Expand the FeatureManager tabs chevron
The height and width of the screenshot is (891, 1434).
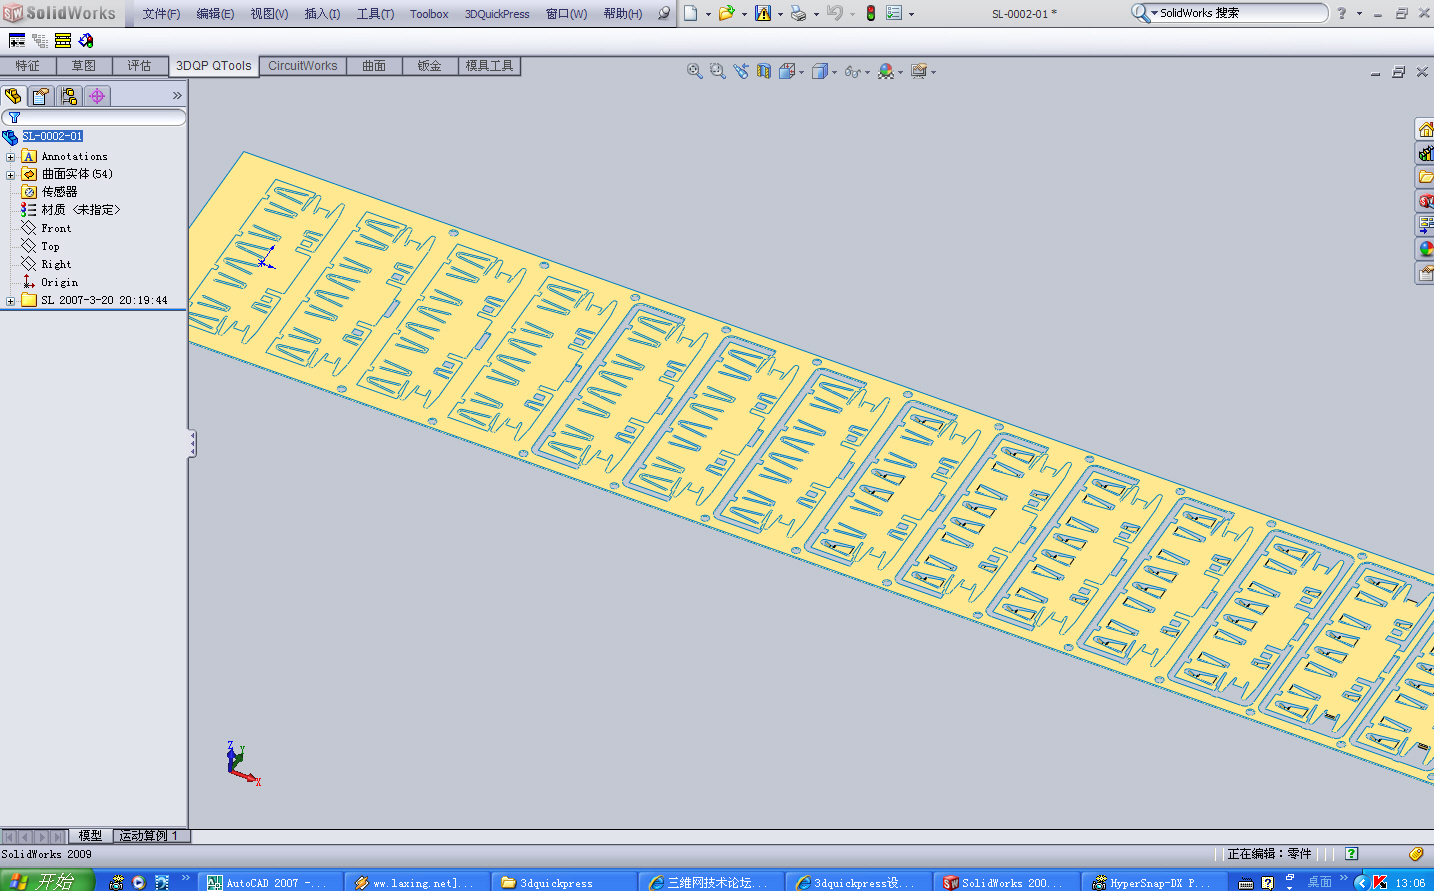pos(177,96)
